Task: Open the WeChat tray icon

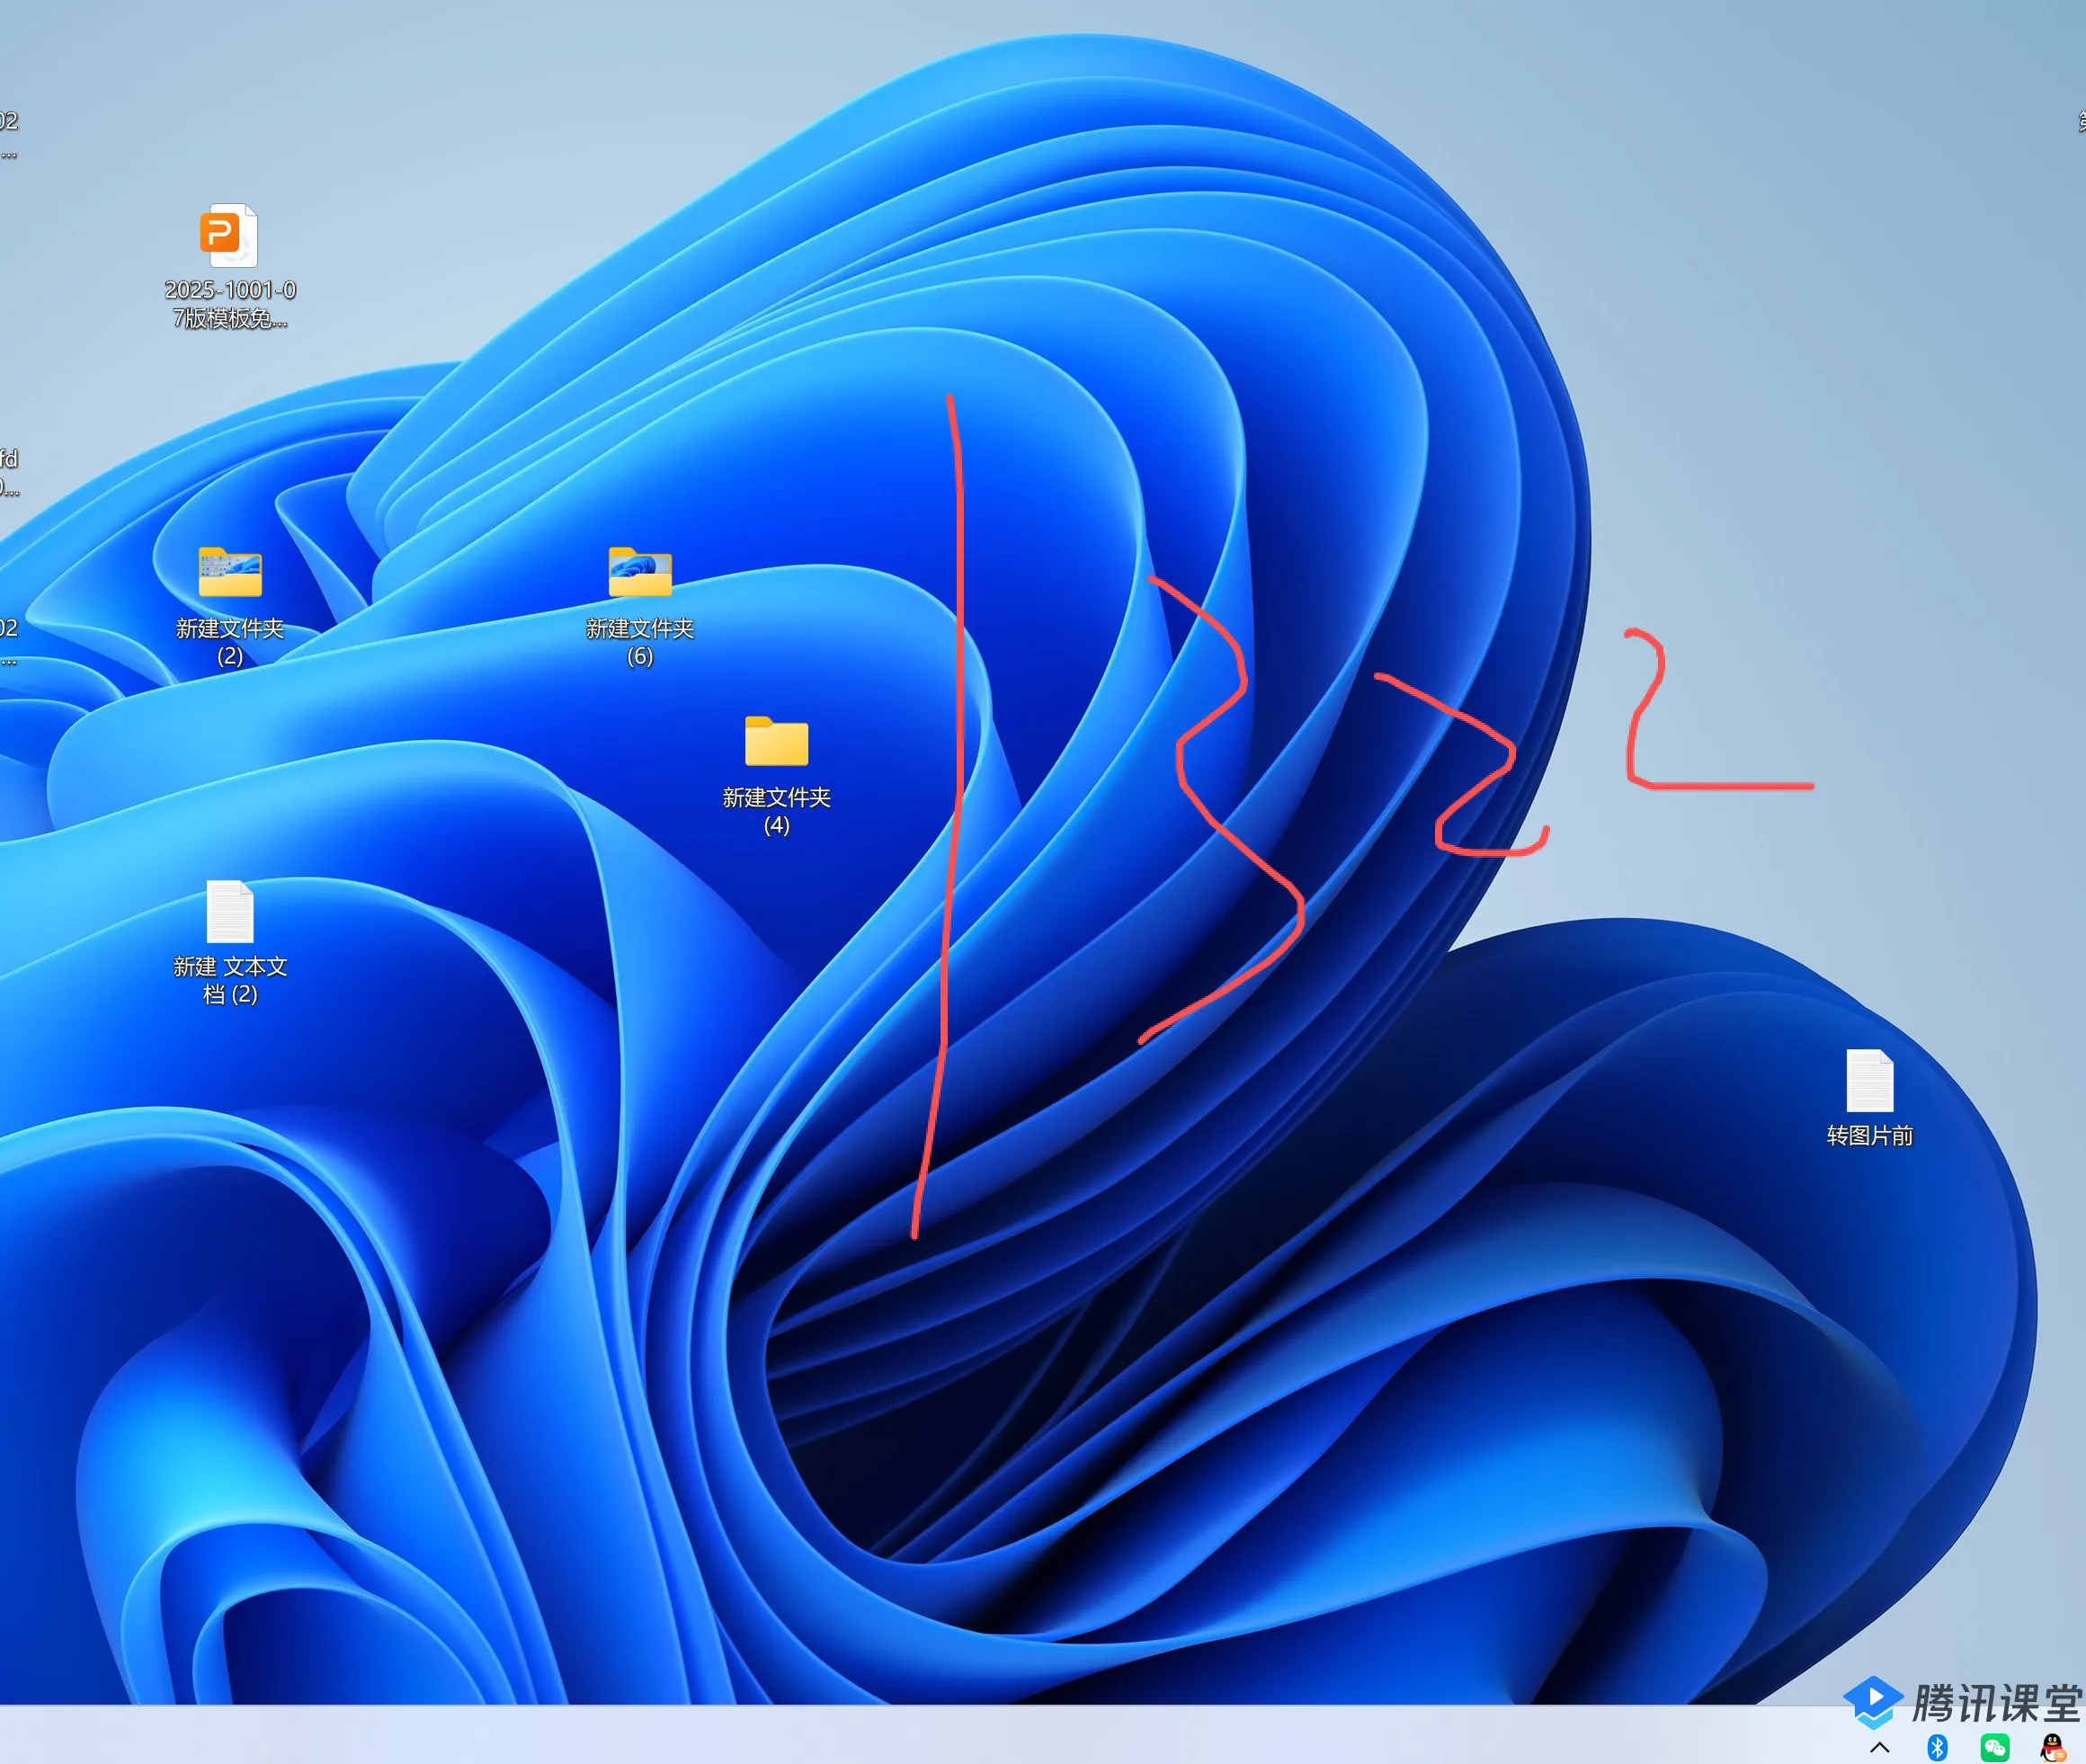Action: tap(1994, 1747)
